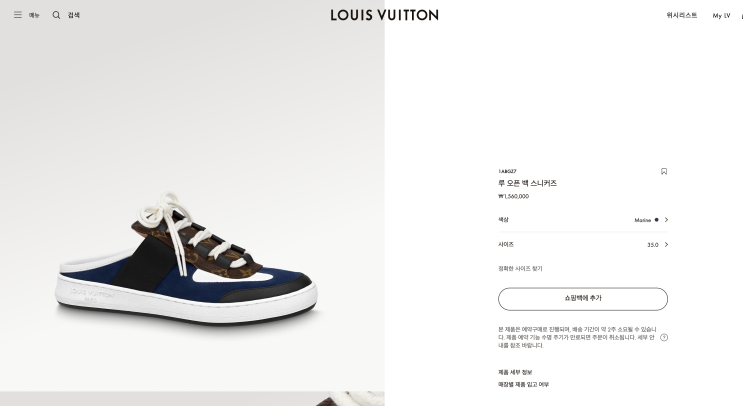Screen dimensions: 743x406
Task: Bookmark the product with wishlist icon
Action: tap(664, 171)
